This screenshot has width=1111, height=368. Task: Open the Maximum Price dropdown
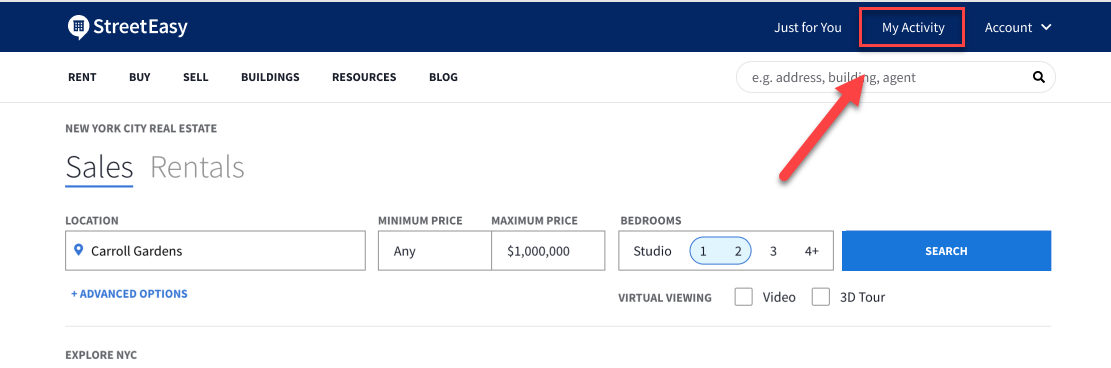[548, 251]
